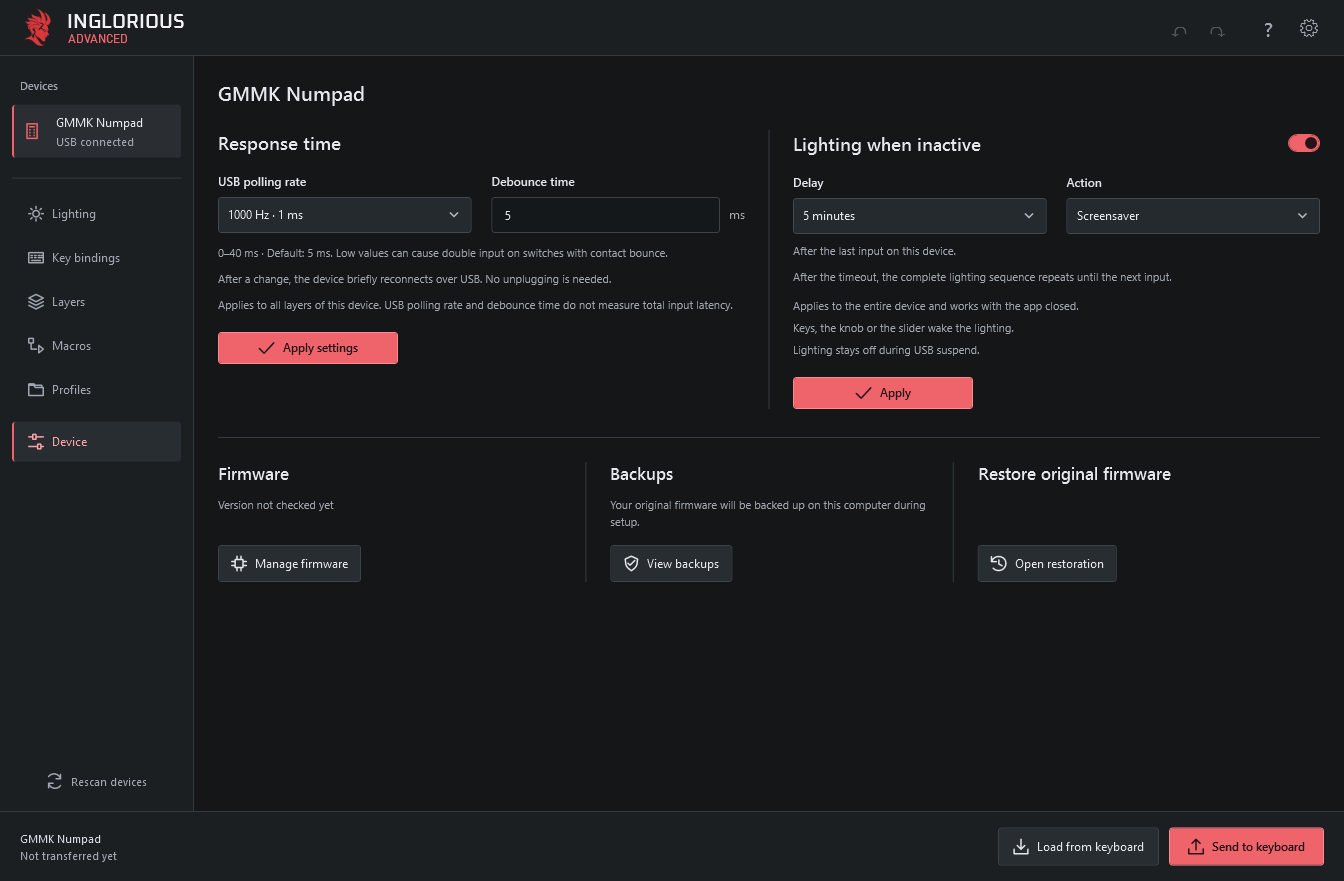The height and width of the screenshot is (881, 1344).
Task: Click the Macros flow icon
Action: [x=36, y=346]
